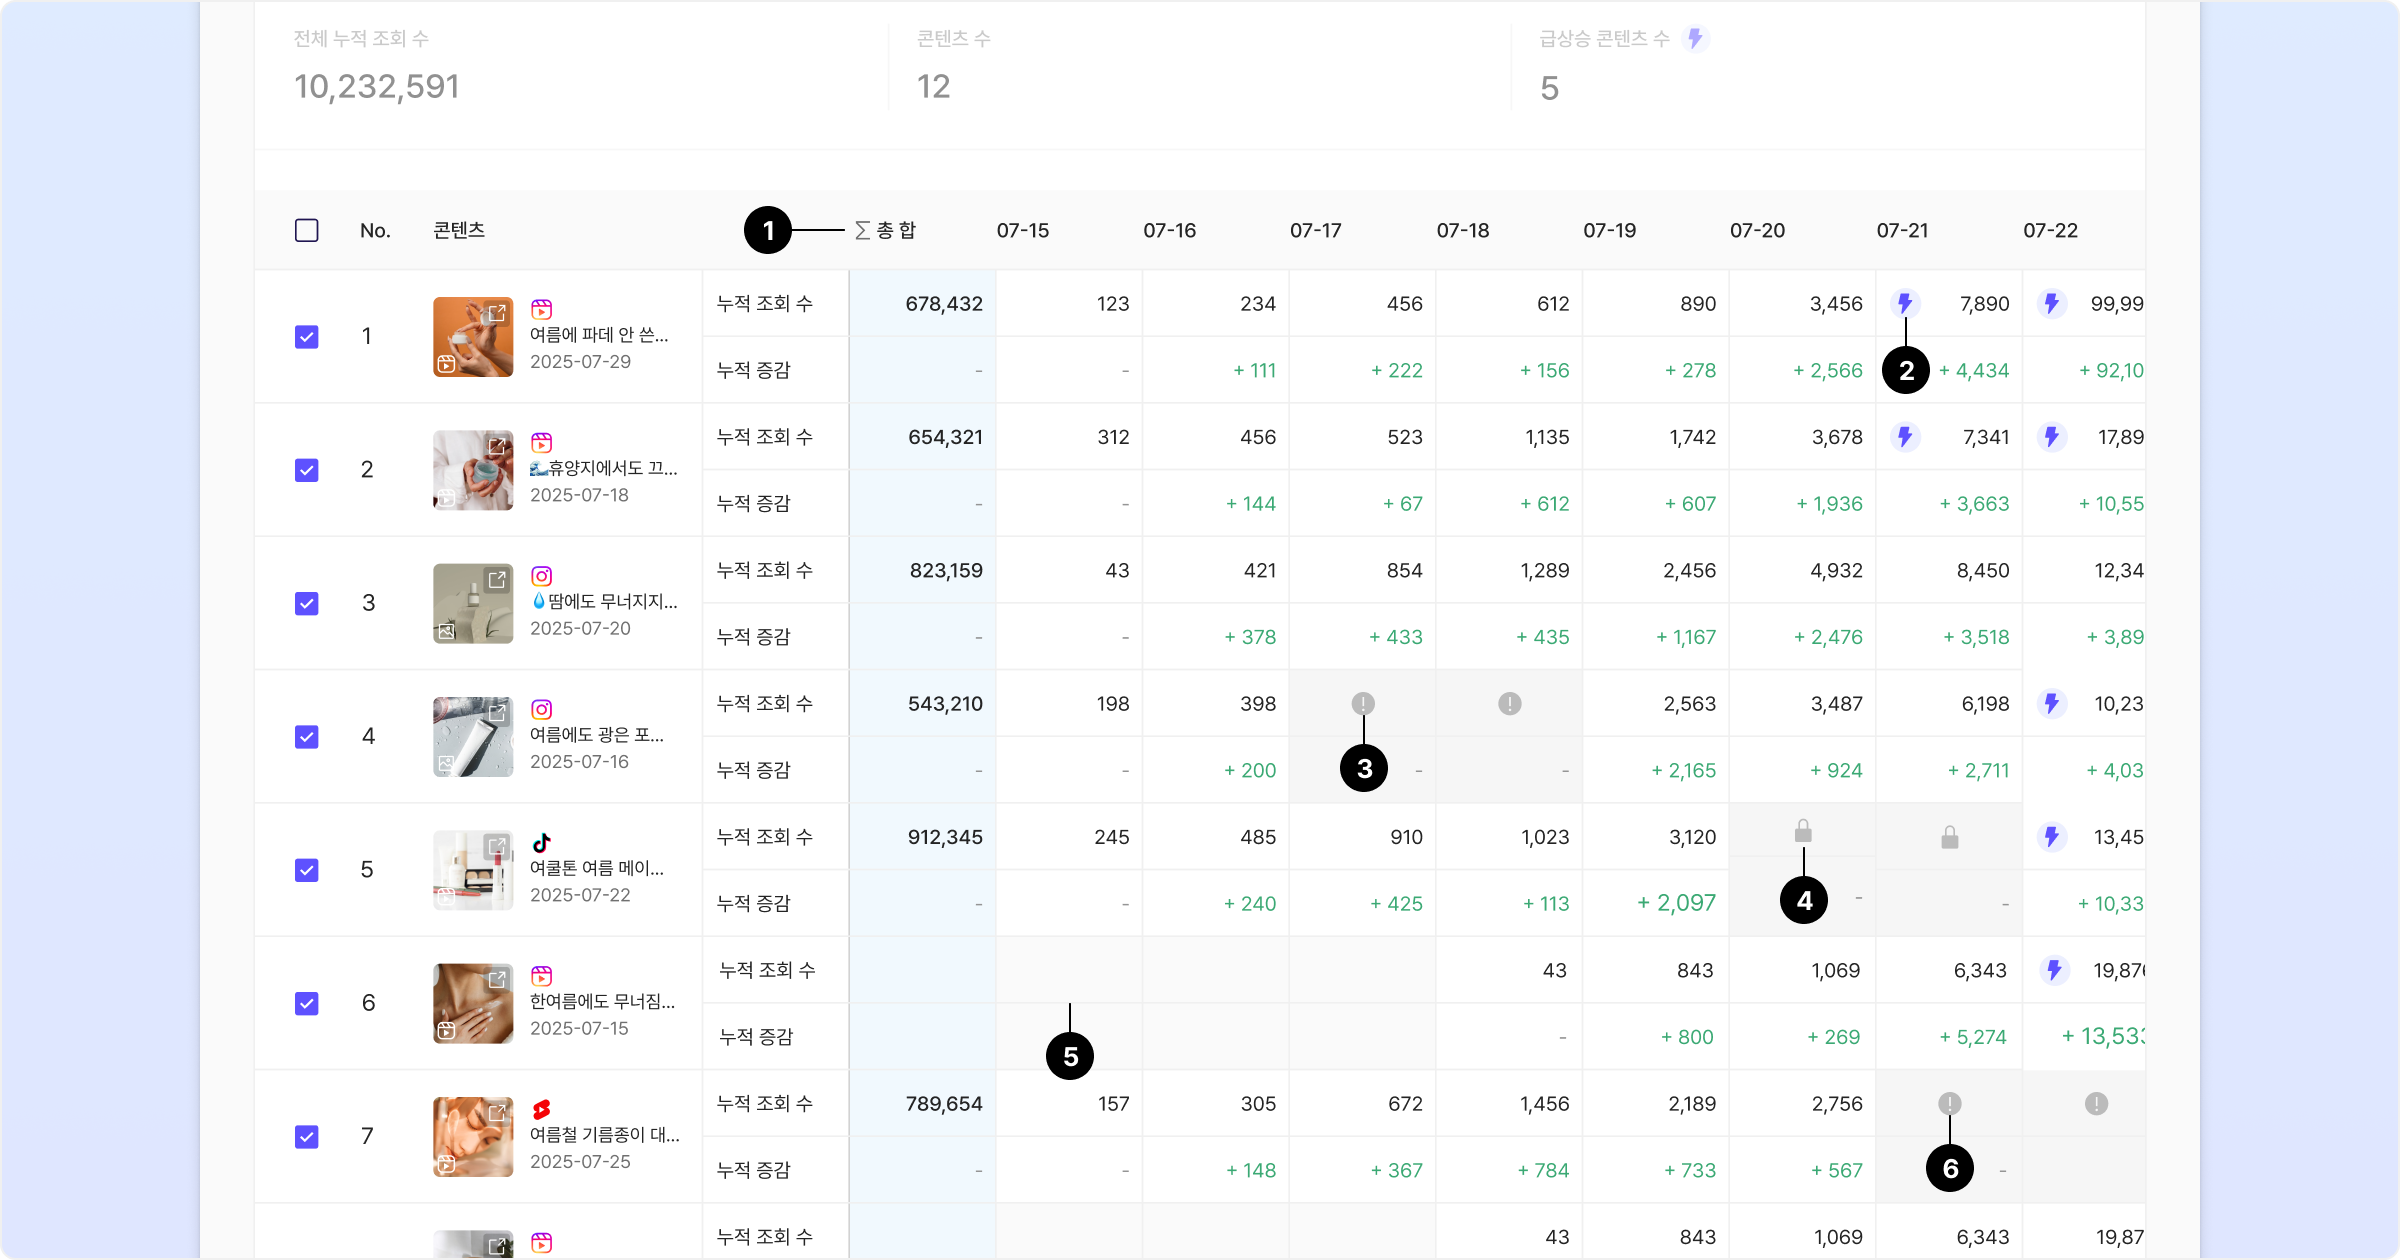
Task: Toggle the checkbox for row 7
Action: (x=307, y=1137)
